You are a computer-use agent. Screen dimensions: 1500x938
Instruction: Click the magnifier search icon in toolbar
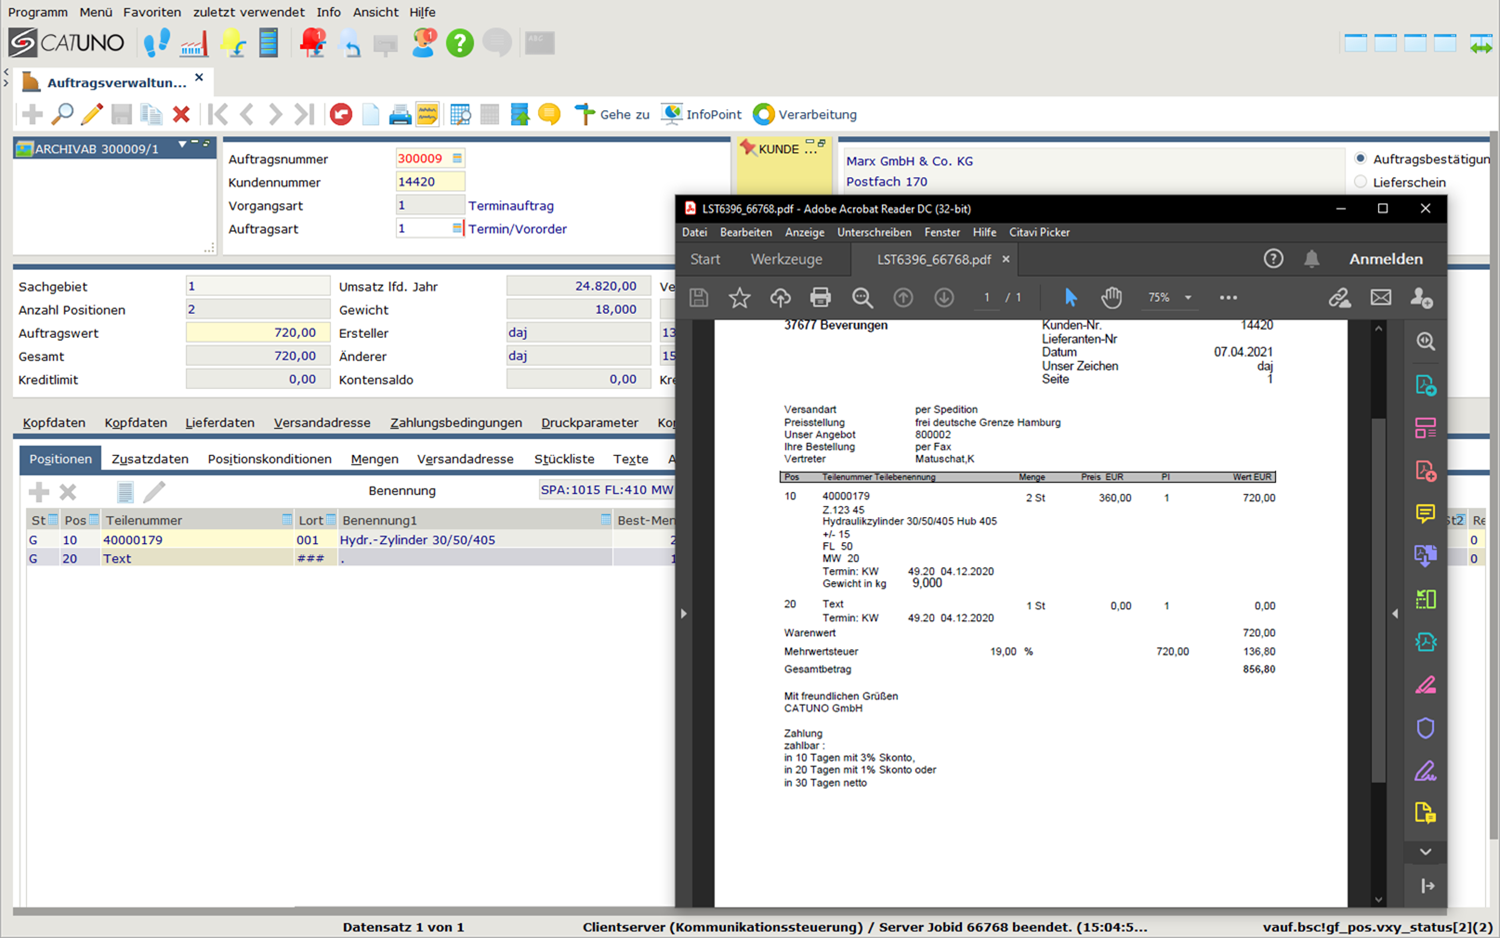[62, 115]
